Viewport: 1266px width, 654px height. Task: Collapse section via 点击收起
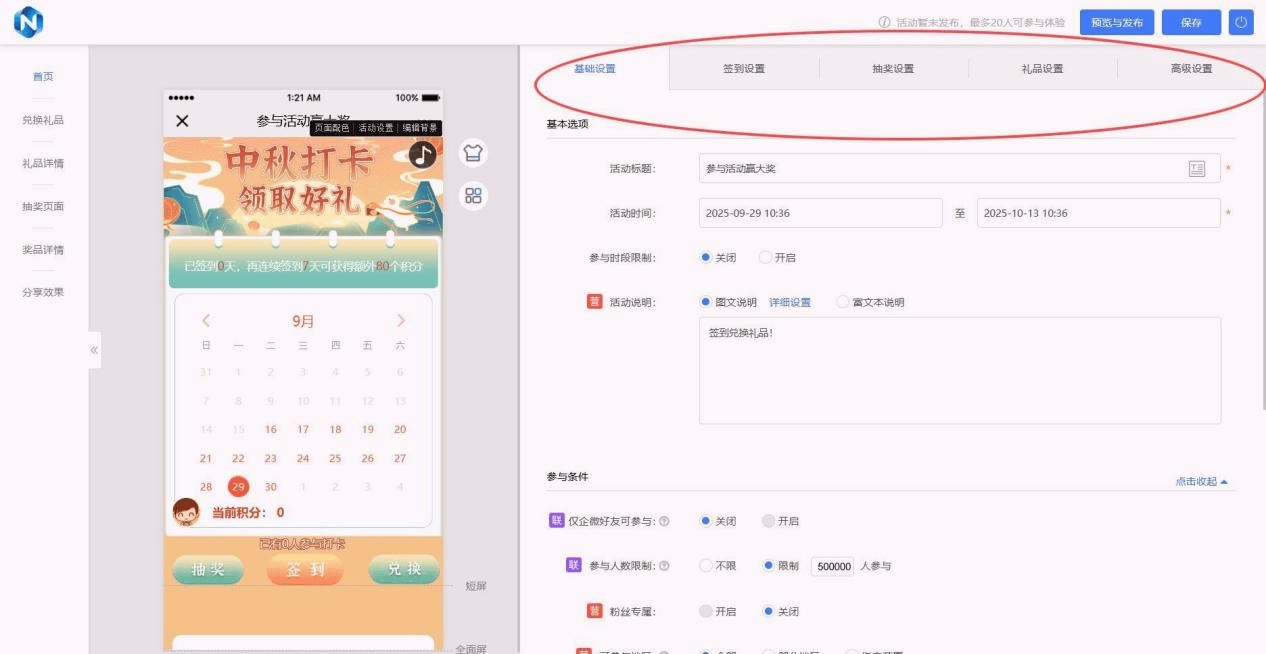click(1204, 482)
